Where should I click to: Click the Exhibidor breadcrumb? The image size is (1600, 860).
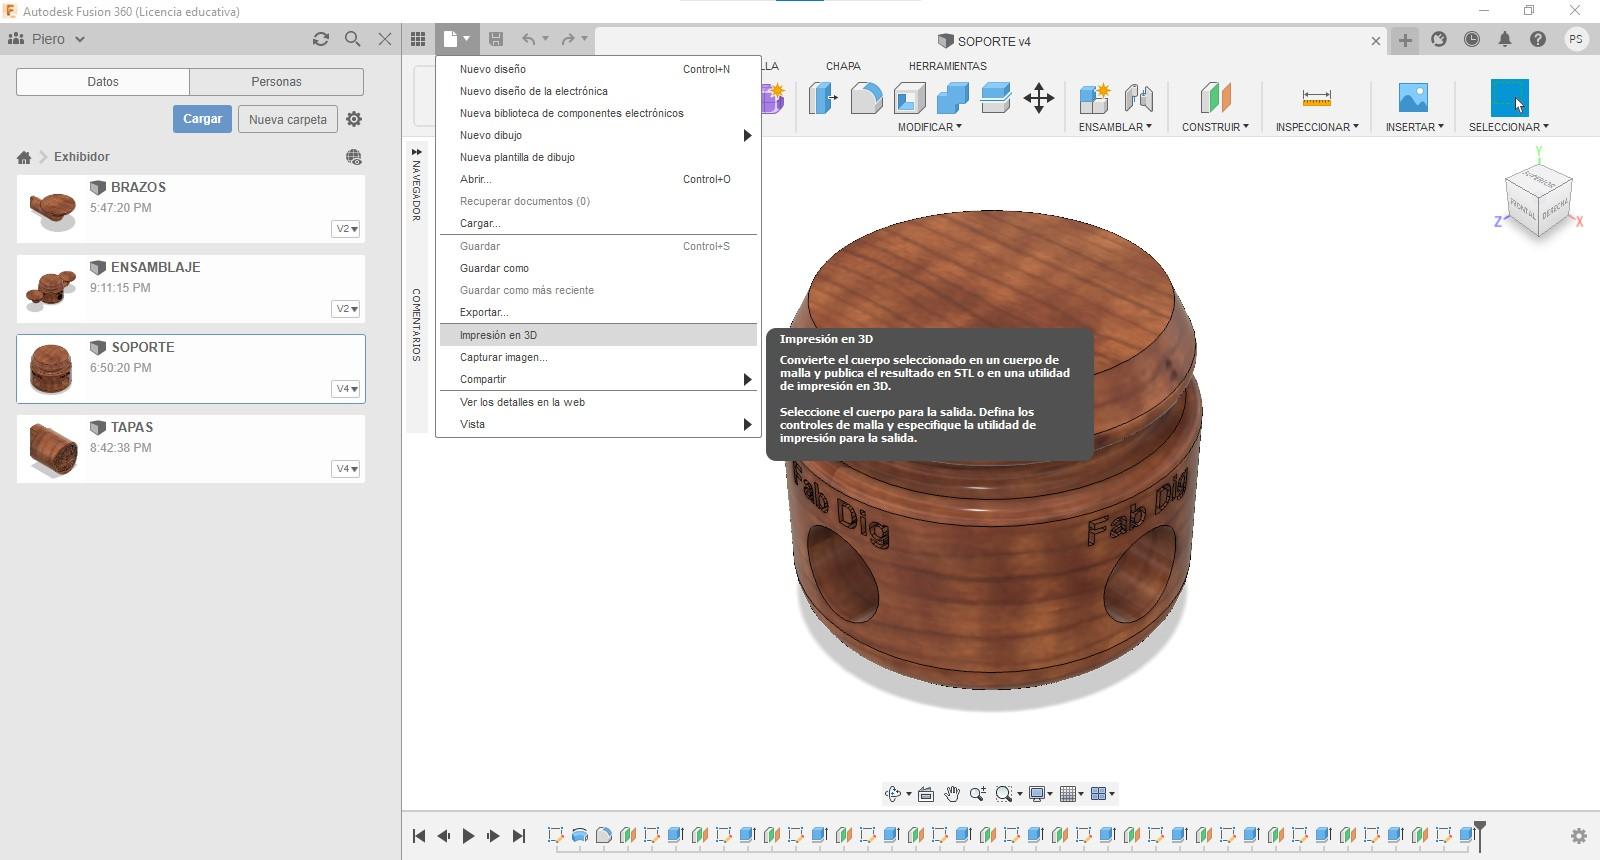tap(82, 157)
